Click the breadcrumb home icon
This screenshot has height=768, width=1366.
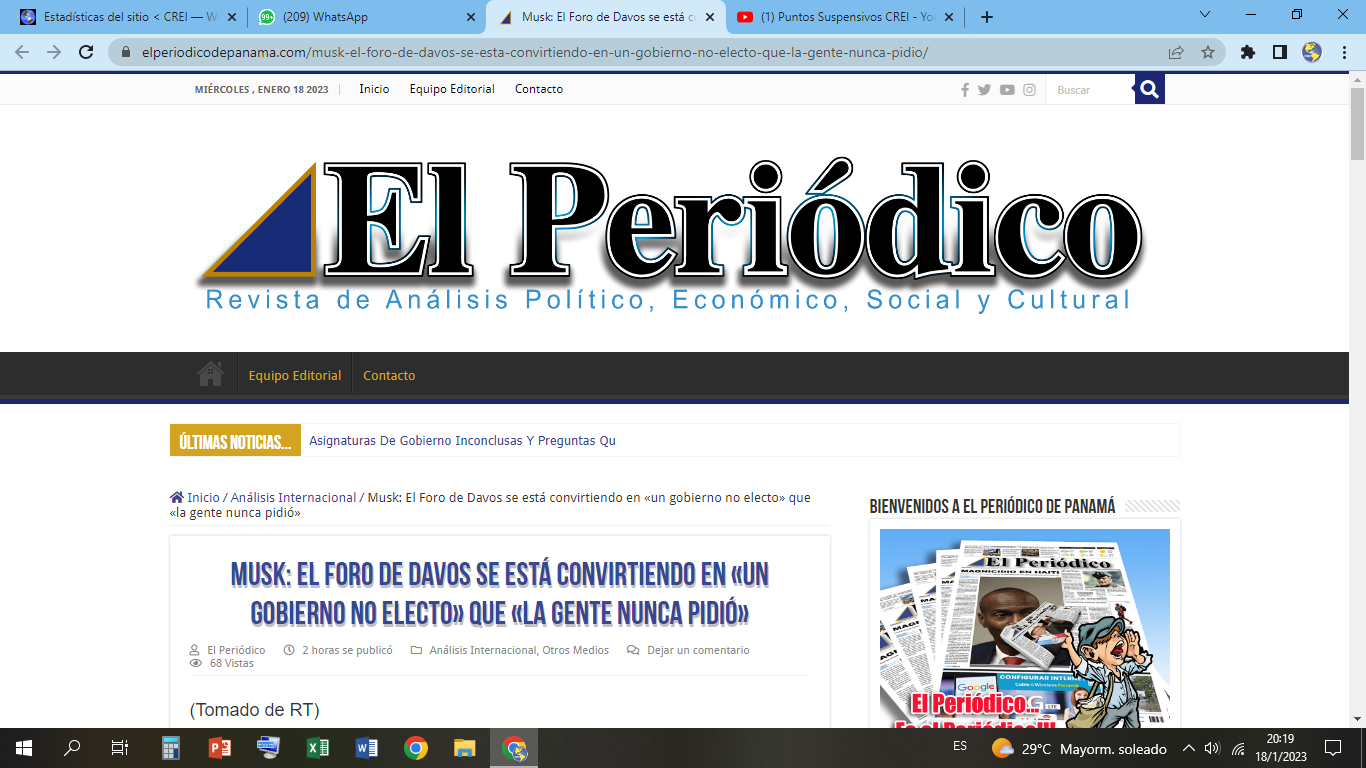click(176, 497)
